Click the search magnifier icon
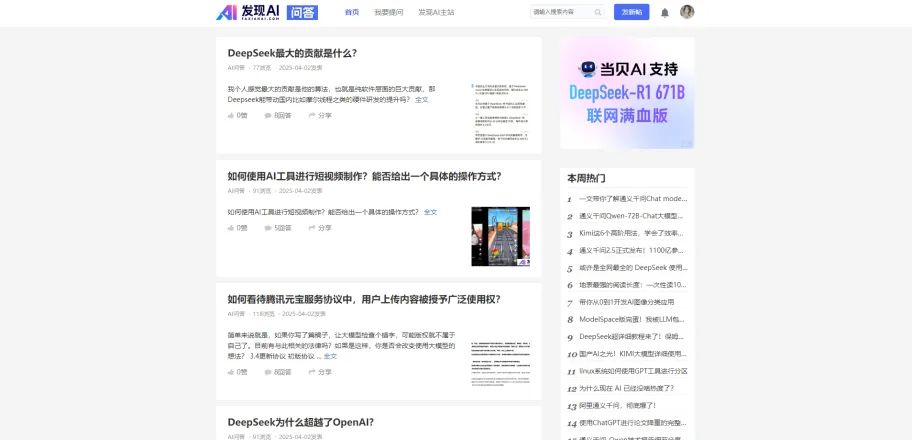The image size is (912, 440). (x=598, y=12)
